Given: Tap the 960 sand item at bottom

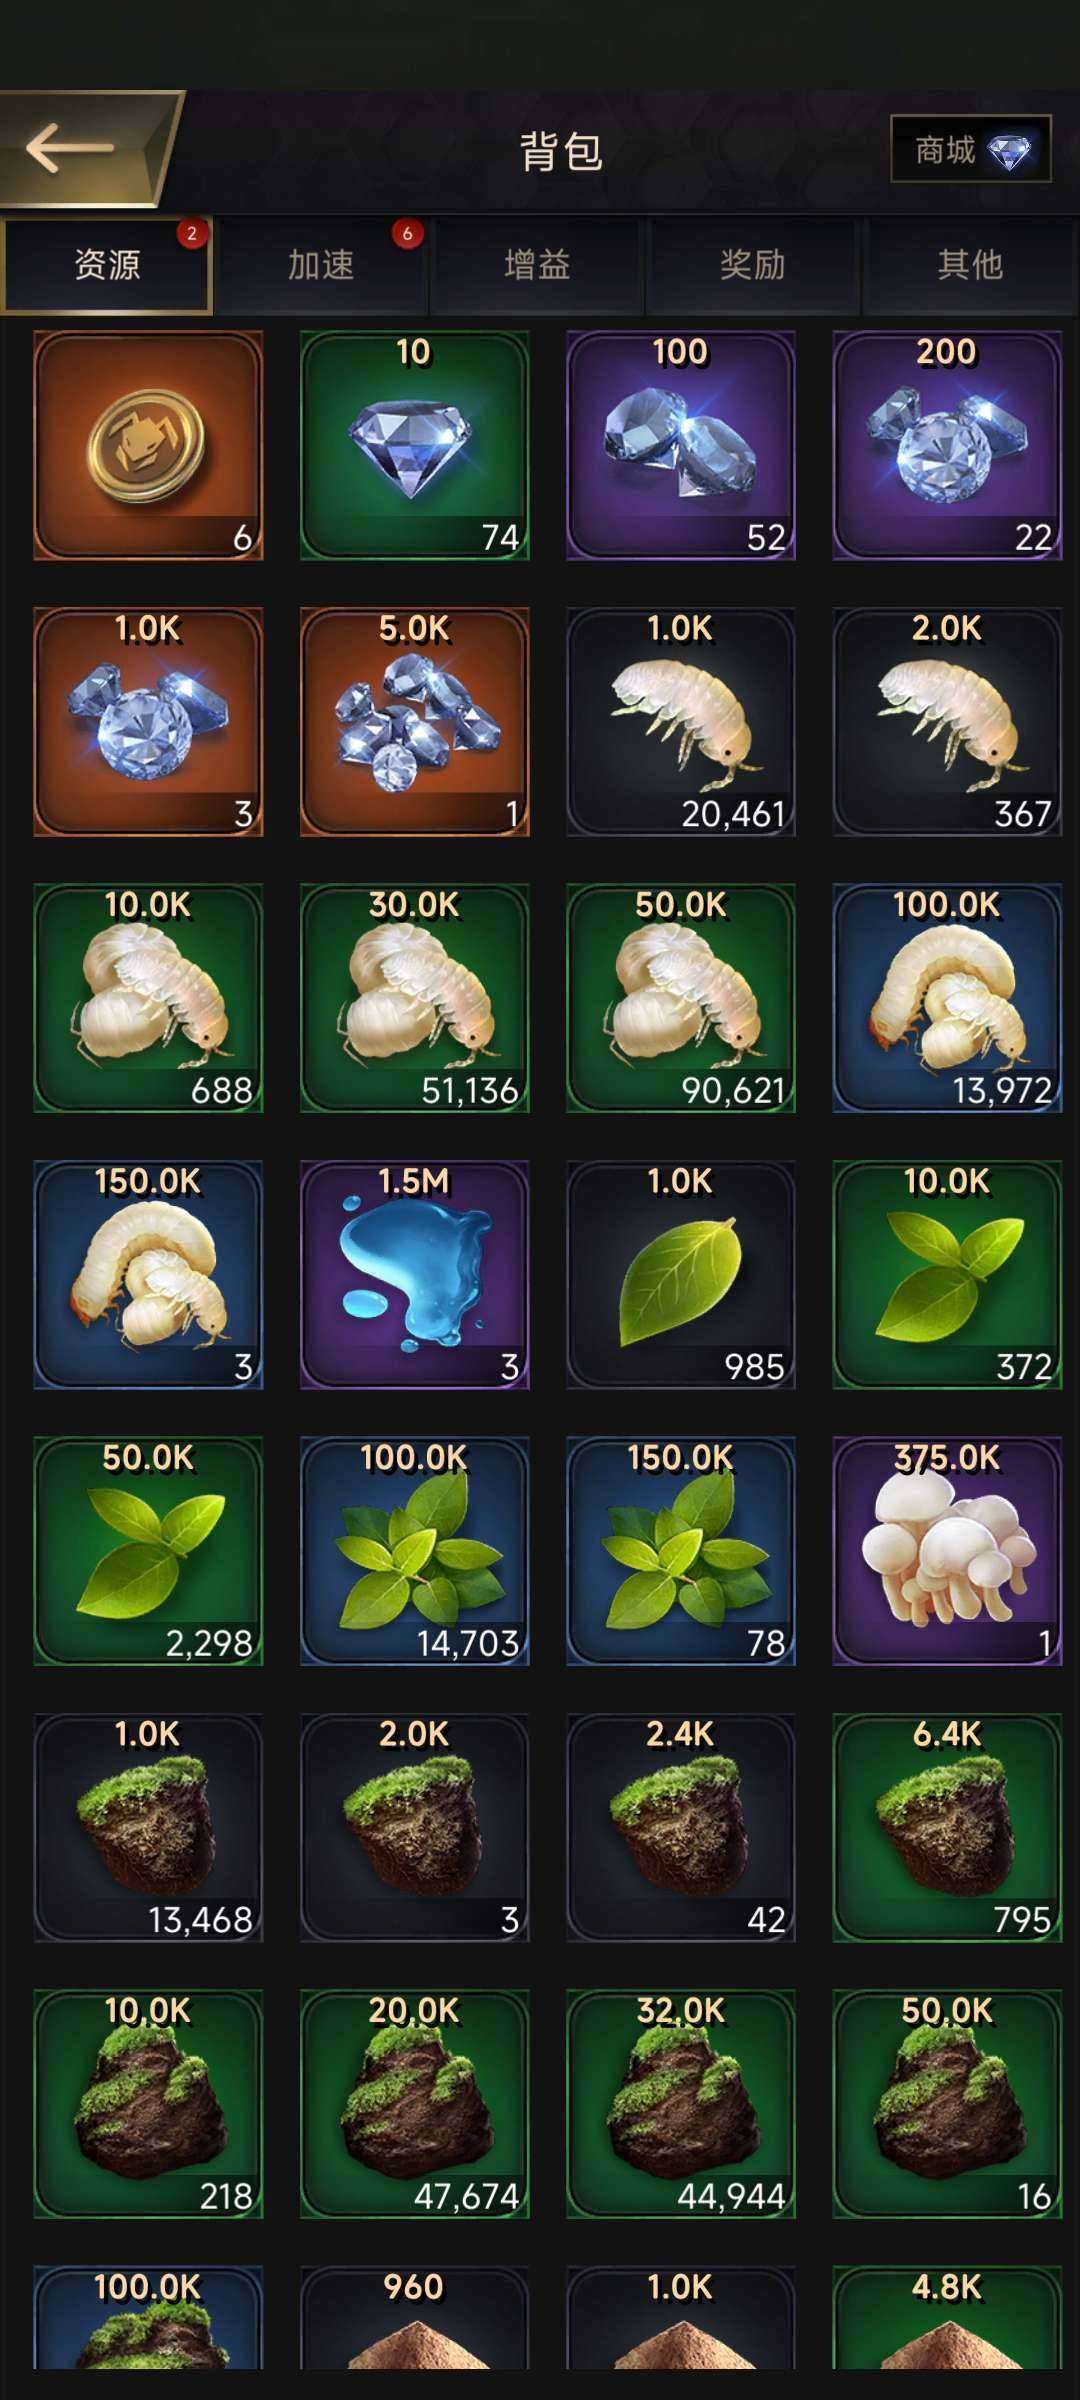Looking at the screenshot, I should pyautogui.click(x=414, y=2317).
